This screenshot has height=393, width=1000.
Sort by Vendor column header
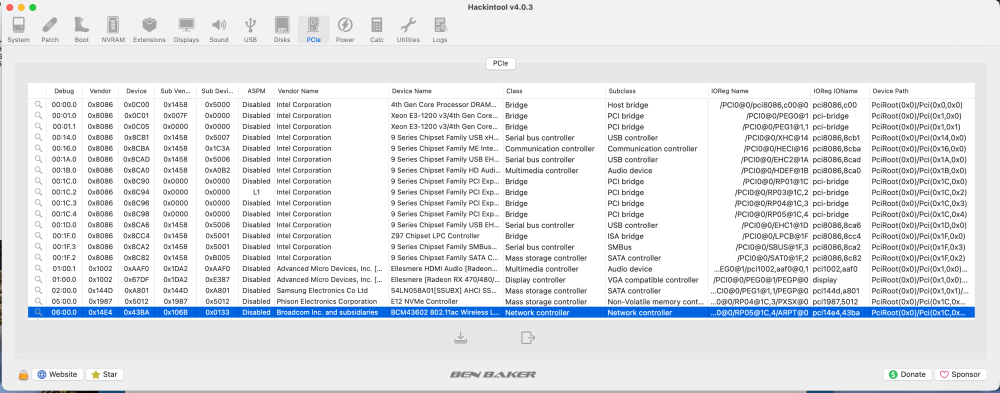coord(100,91)
